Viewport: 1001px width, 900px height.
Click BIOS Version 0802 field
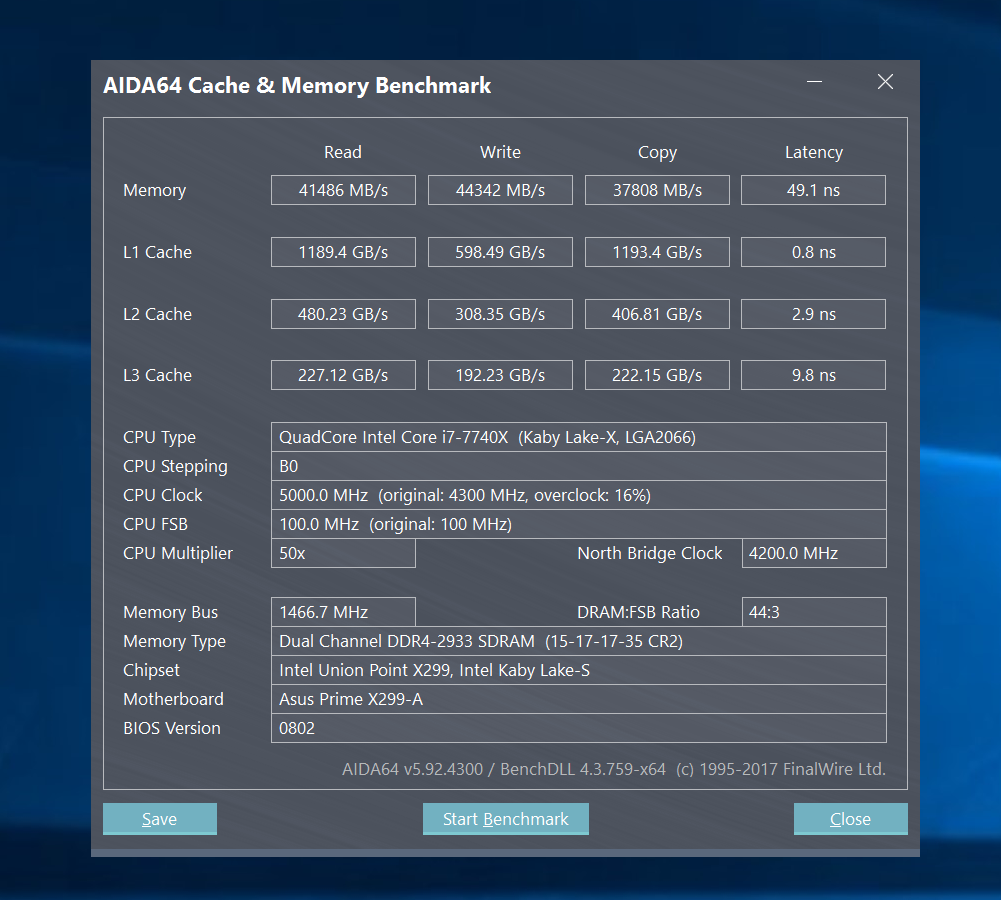coord(578,728)
